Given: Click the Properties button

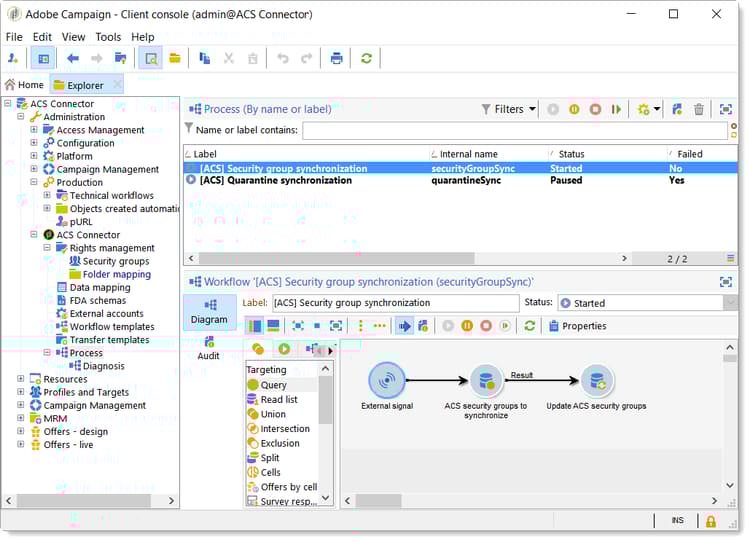Looking at the screenshot, I should pos(578,326).
